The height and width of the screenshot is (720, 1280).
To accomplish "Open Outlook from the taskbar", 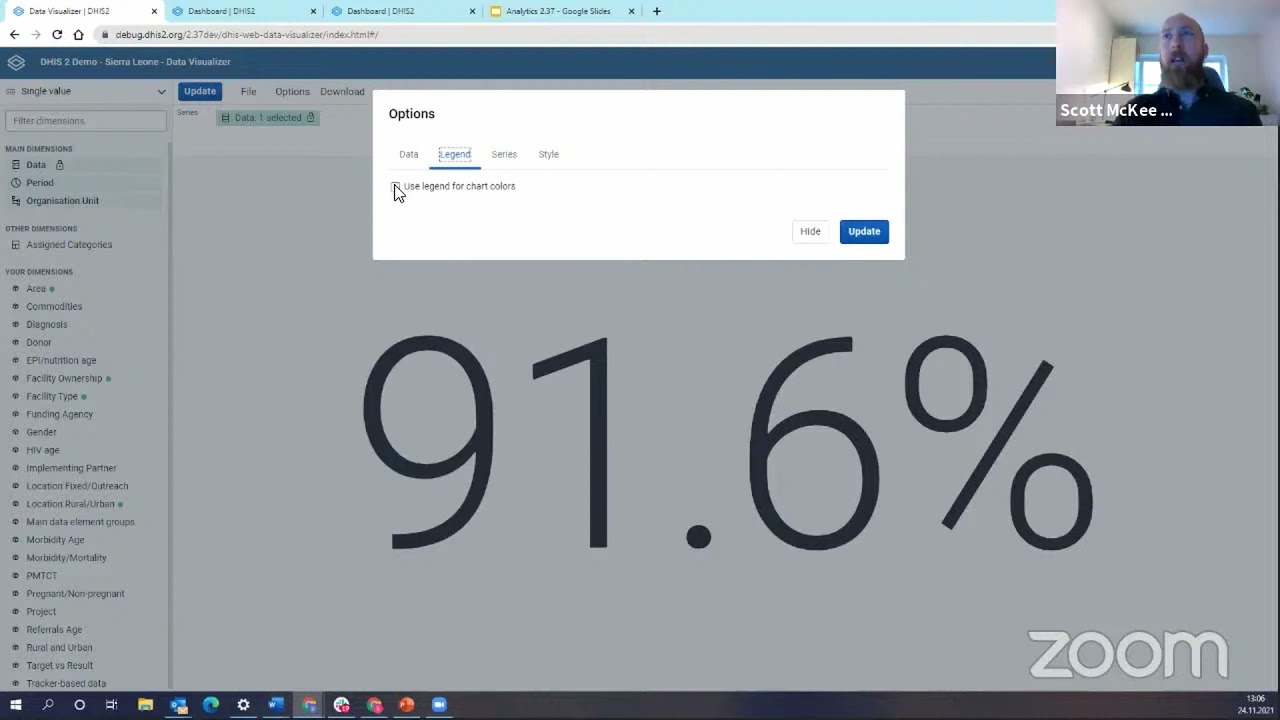I will (178, 705).
